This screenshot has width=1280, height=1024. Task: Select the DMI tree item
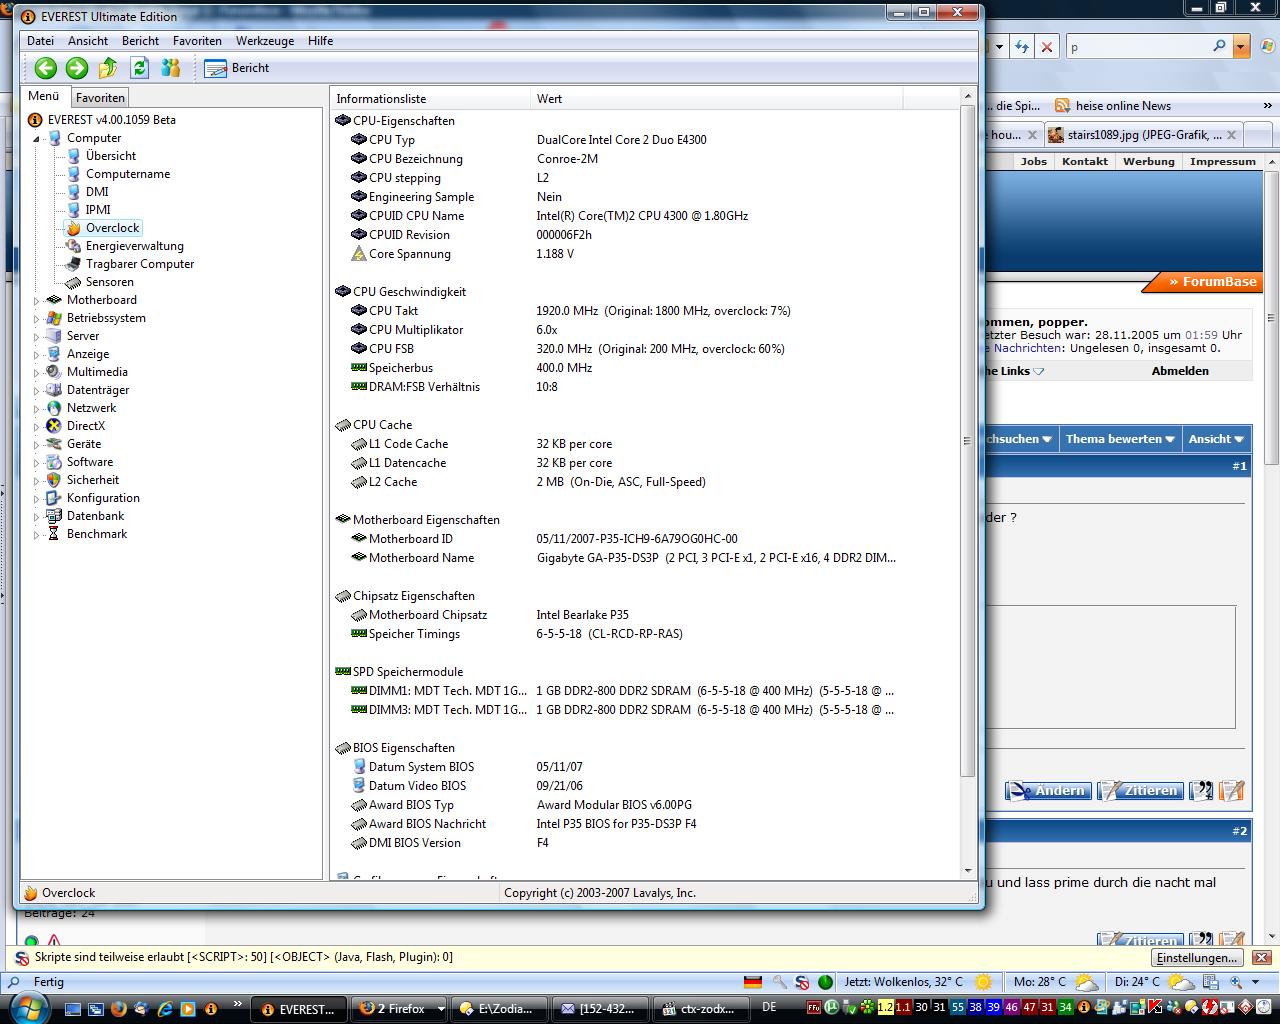(97, 192)
